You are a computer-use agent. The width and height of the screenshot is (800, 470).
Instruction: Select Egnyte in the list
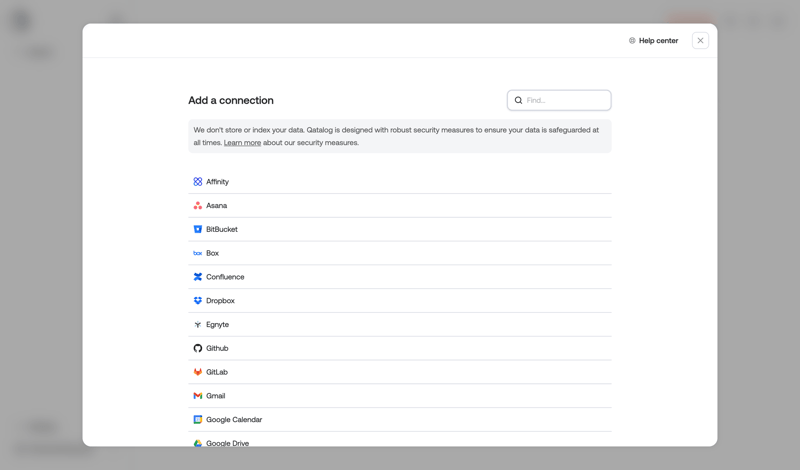[399, 325]
